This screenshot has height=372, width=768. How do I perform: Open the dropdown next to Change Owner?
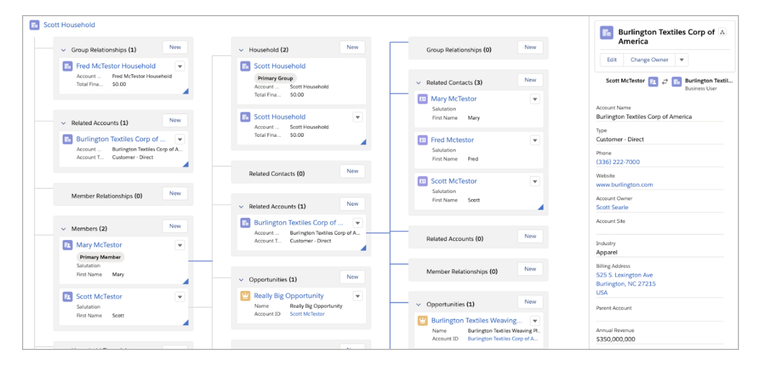[681, 60]
